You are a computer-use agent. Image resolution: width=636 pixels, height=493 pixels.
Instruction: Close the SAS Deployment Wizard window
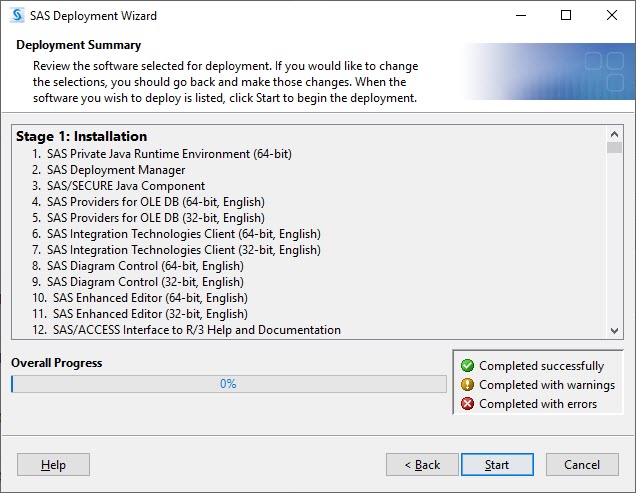(612, 15)
